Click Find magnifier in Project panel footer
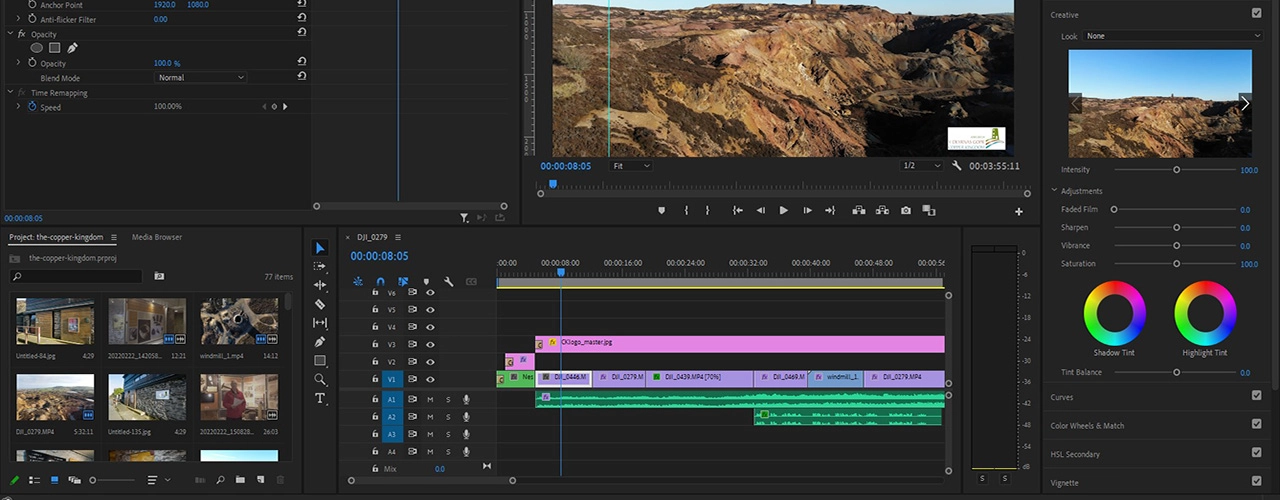Image resolution: width=1280 pixels, height=500 pixels. tap(220, 480)
